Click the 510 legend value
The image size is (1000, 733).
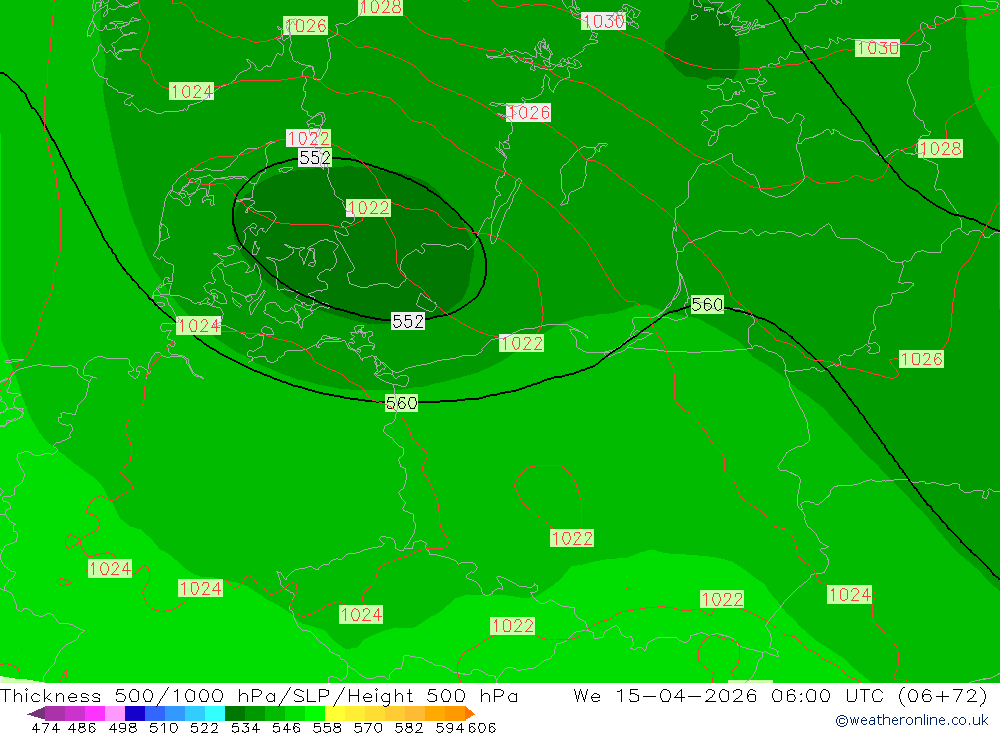click(x=163, y=727)
